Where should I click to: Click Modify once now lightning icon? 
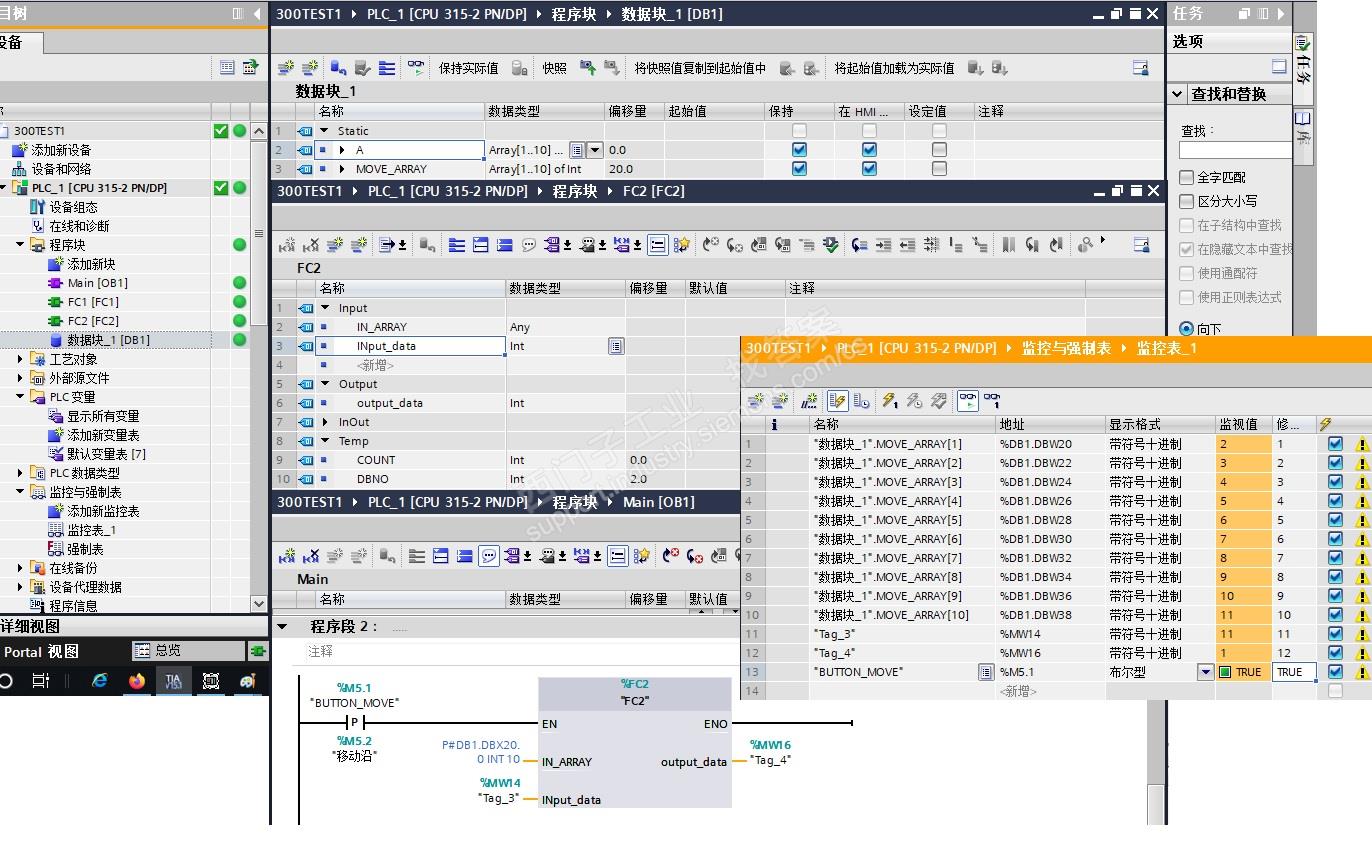click(x=890, y=401)
